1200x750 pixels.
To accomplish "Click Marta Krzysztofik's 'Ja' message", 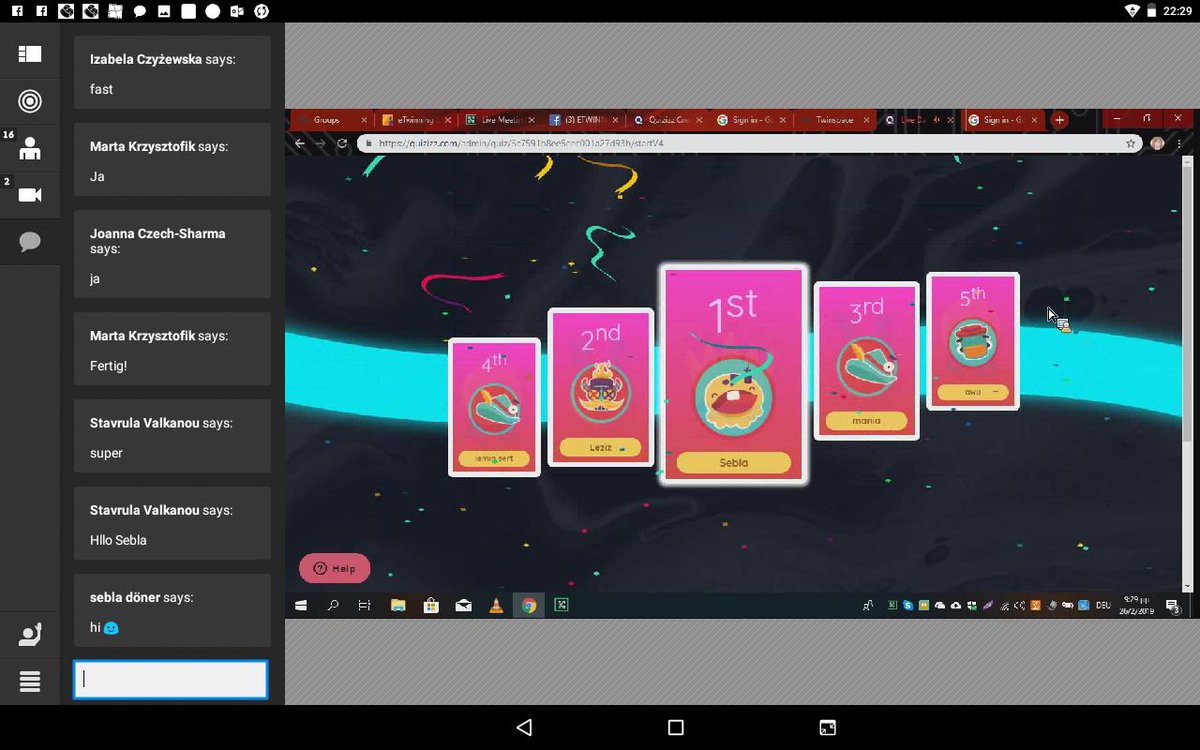I will [173, 159].
